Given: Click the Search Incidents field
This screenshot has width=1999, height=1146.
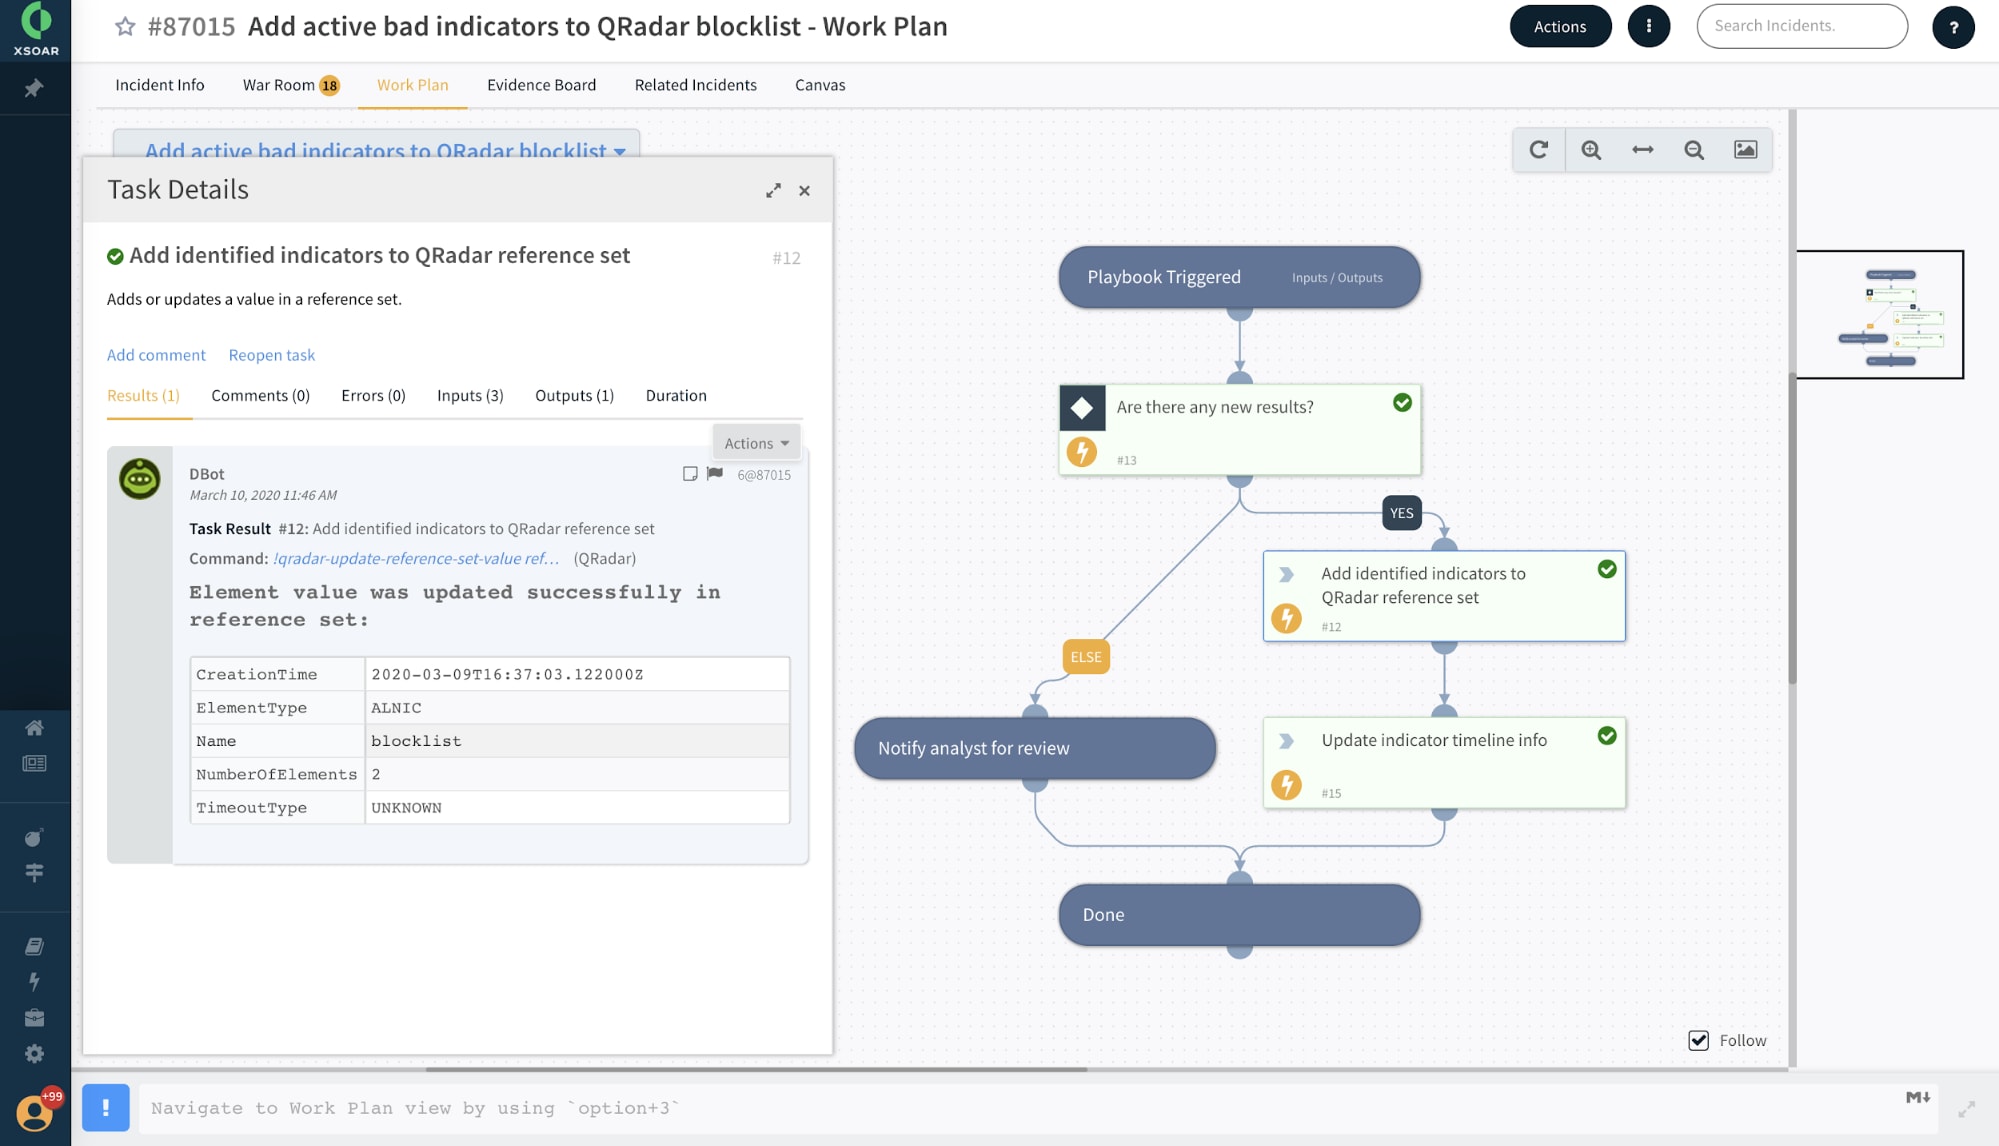Looking at the screenshot, I should (1802, 26).
